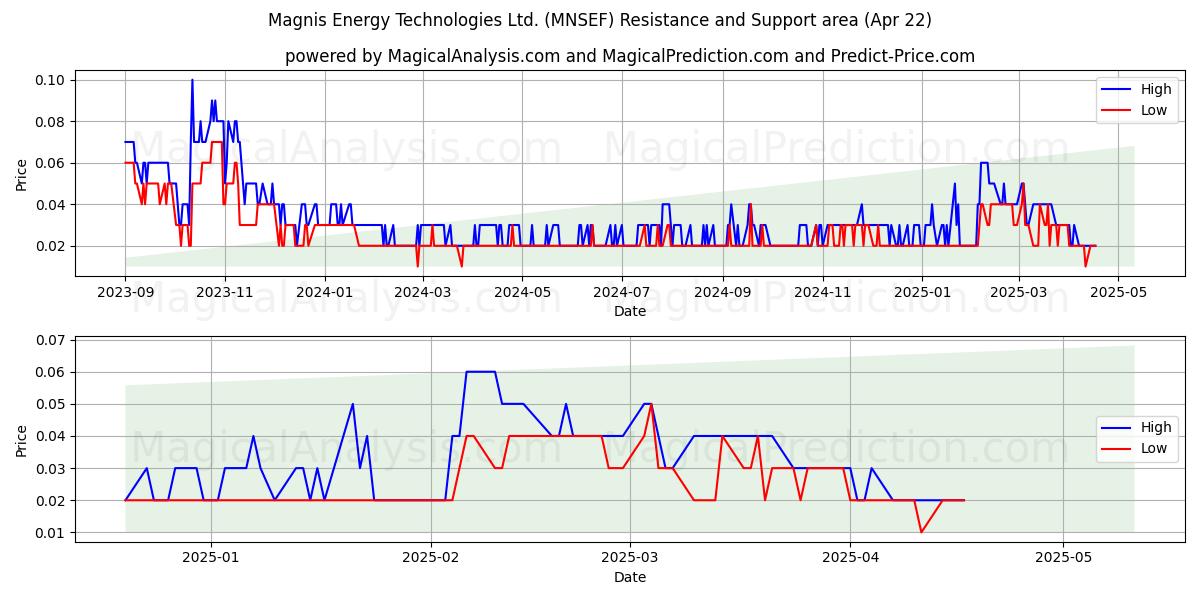Click the 0.10 price tick label
This screenshot has height=600, width=1200.
click(50, 80)
